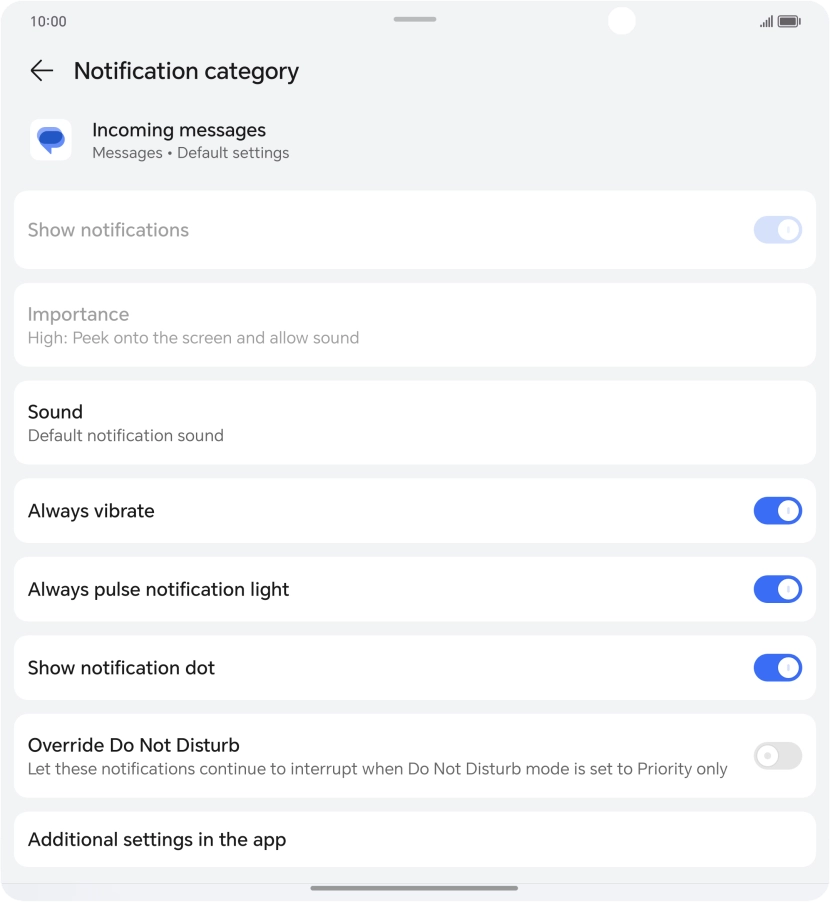Tap the Messages app icon

point(50,140)
